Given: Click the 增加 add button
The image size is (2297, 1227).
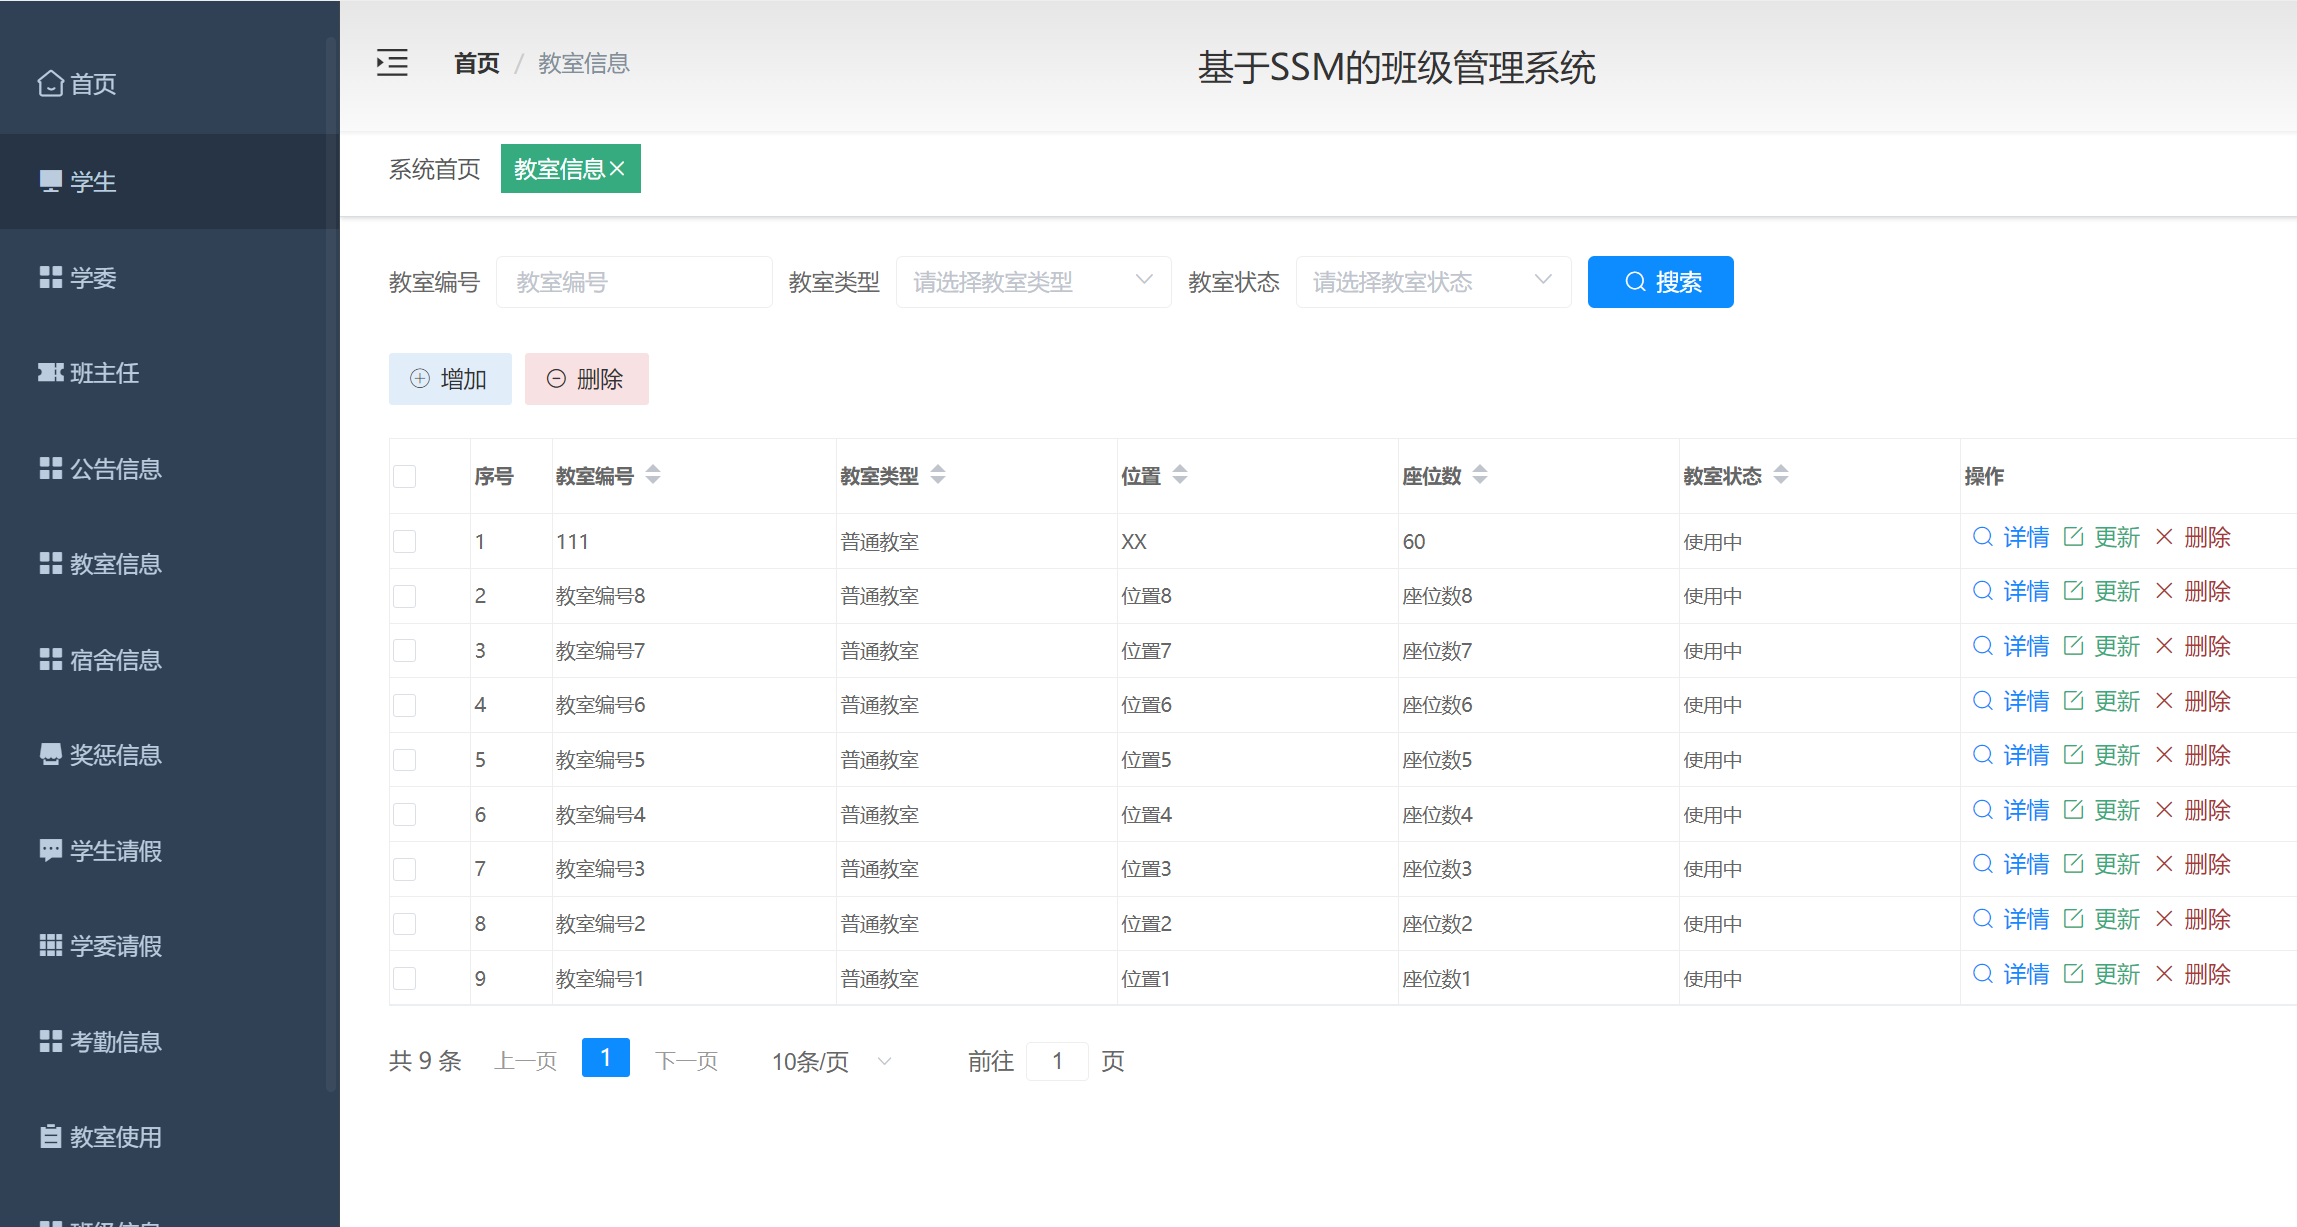Looking at the screenshot, I should tap(450, 379).
